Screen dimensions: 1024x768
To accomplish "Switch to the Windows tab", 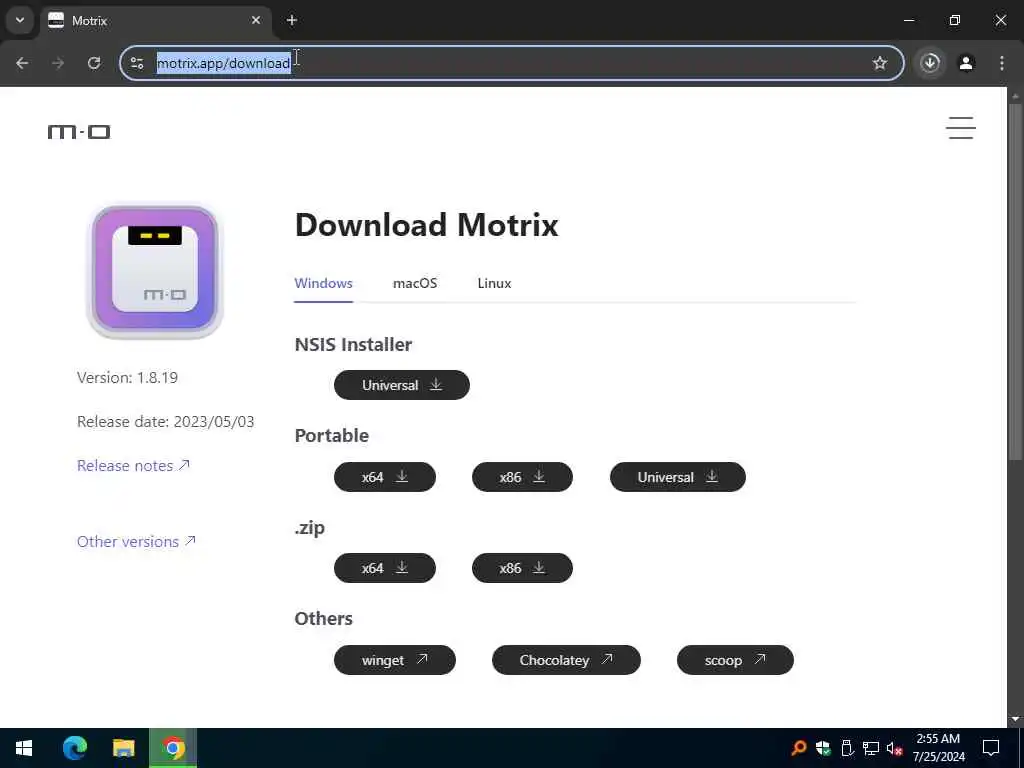I will [x=323, y=283].
